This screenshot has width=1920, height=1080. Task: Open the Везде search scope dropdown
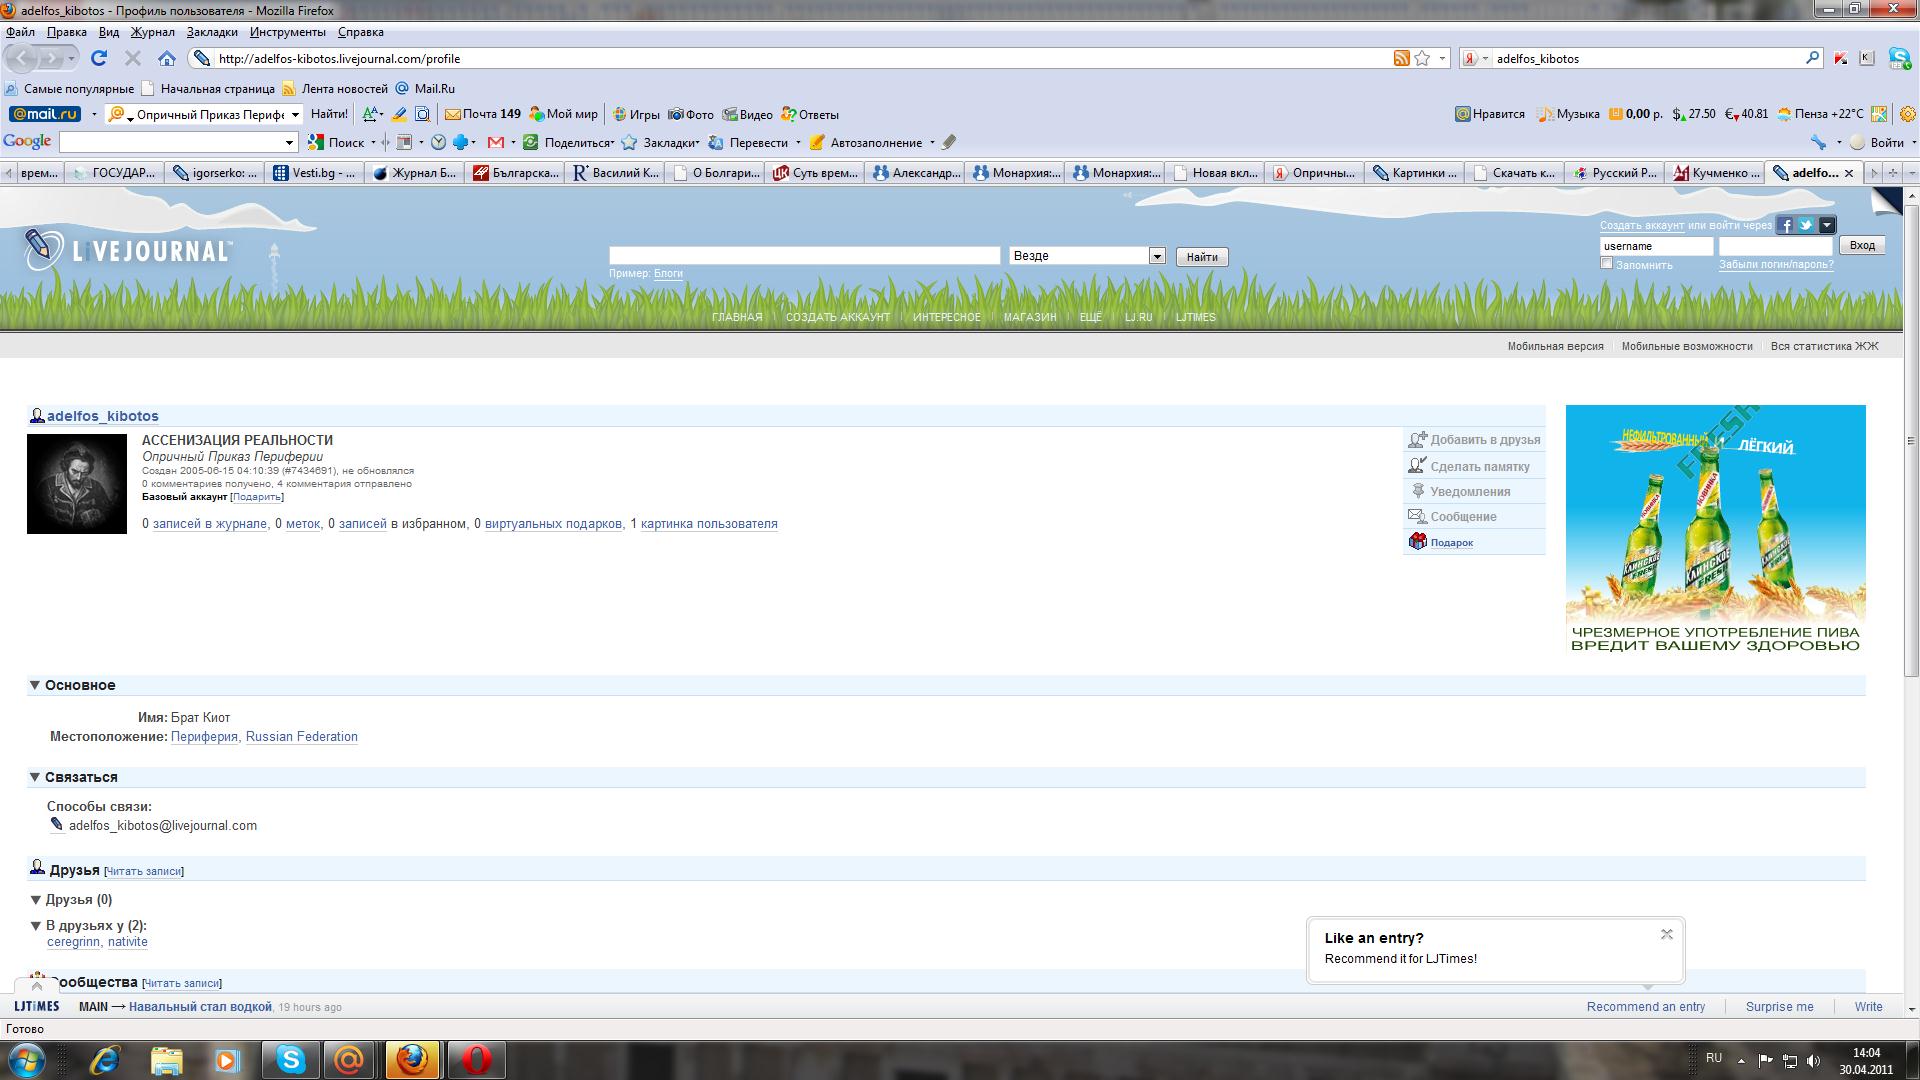[x=1156, y=256]
